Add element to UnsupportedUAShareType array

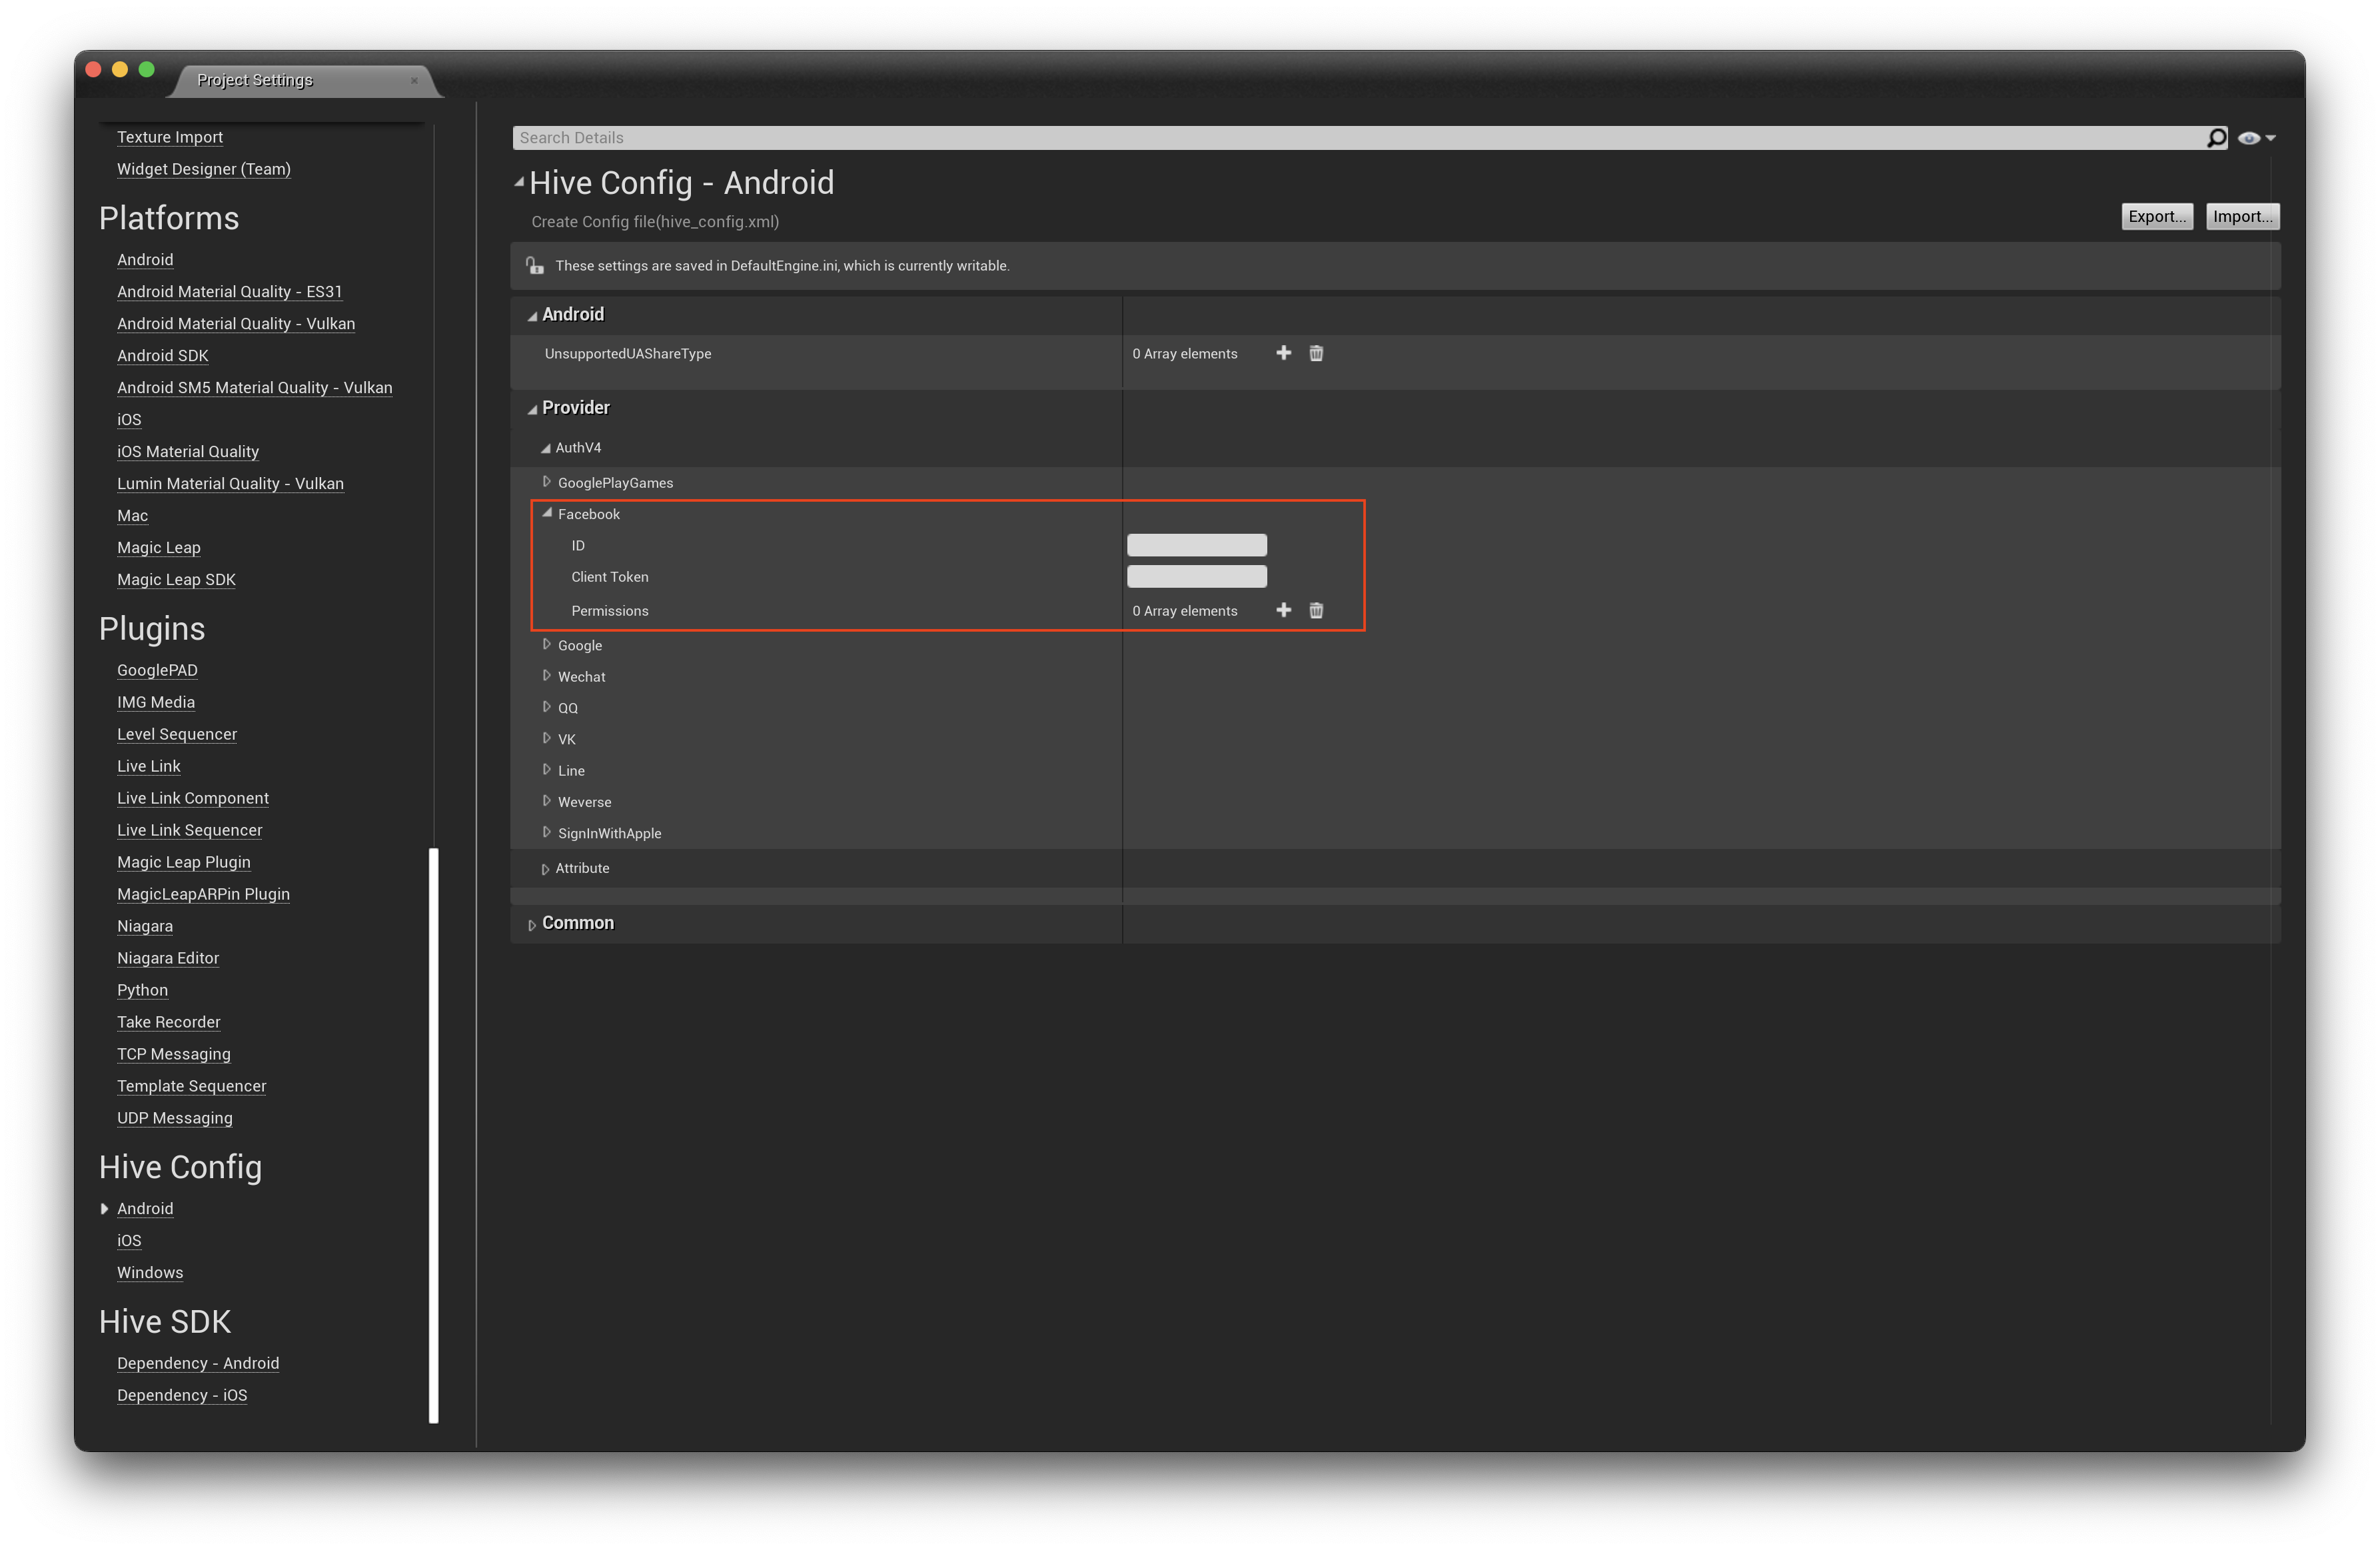click(1283, 353)
